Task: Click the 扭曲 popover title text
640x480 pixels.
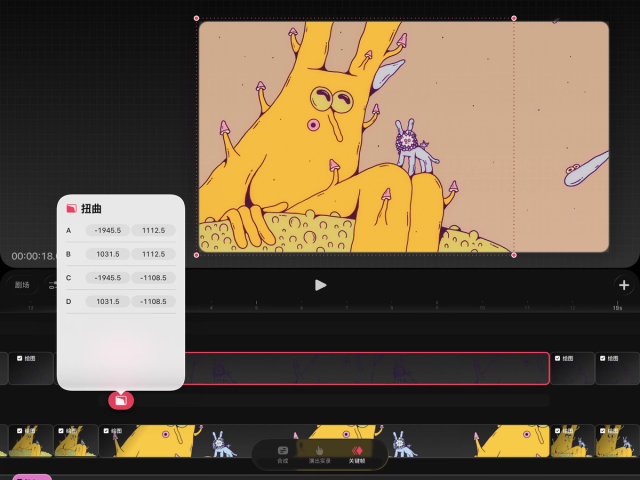Action: [91, 209]
